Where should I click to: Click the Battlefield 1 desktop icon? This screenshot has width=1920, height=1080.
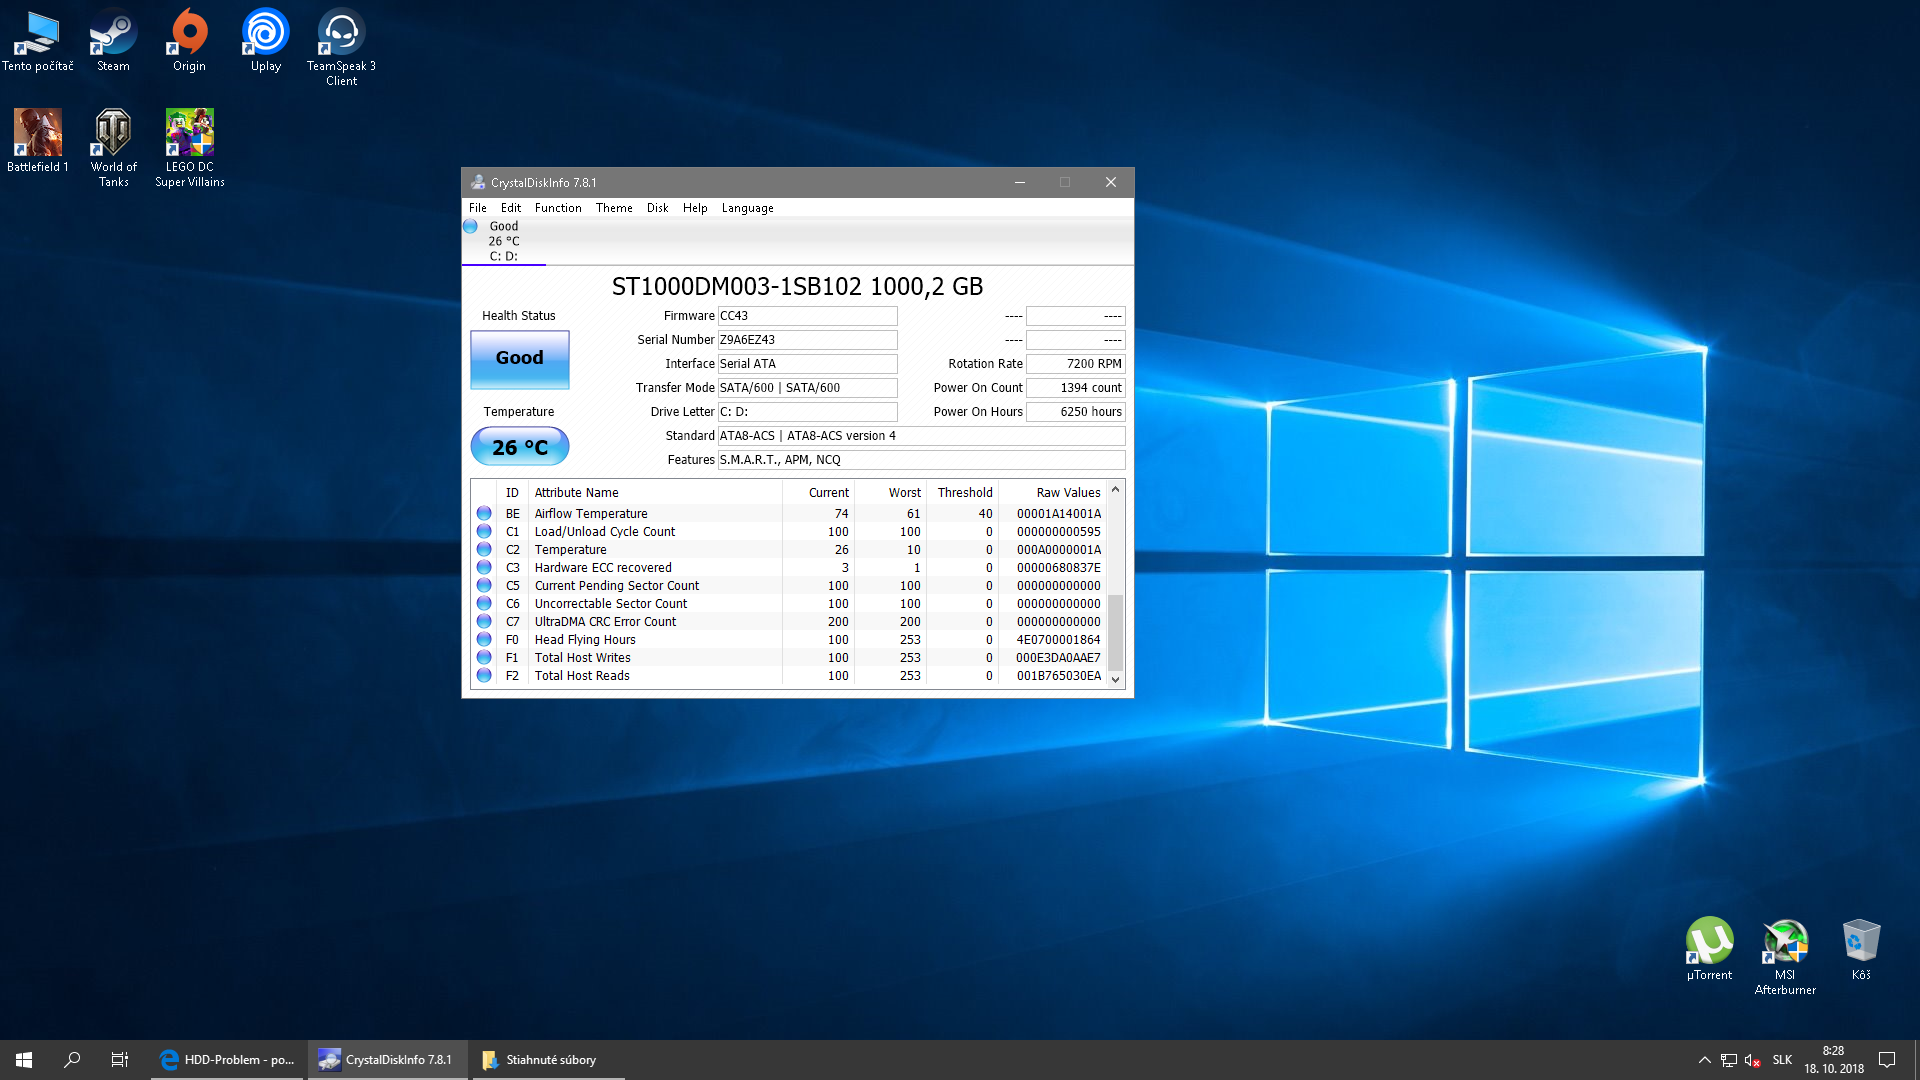37,140
